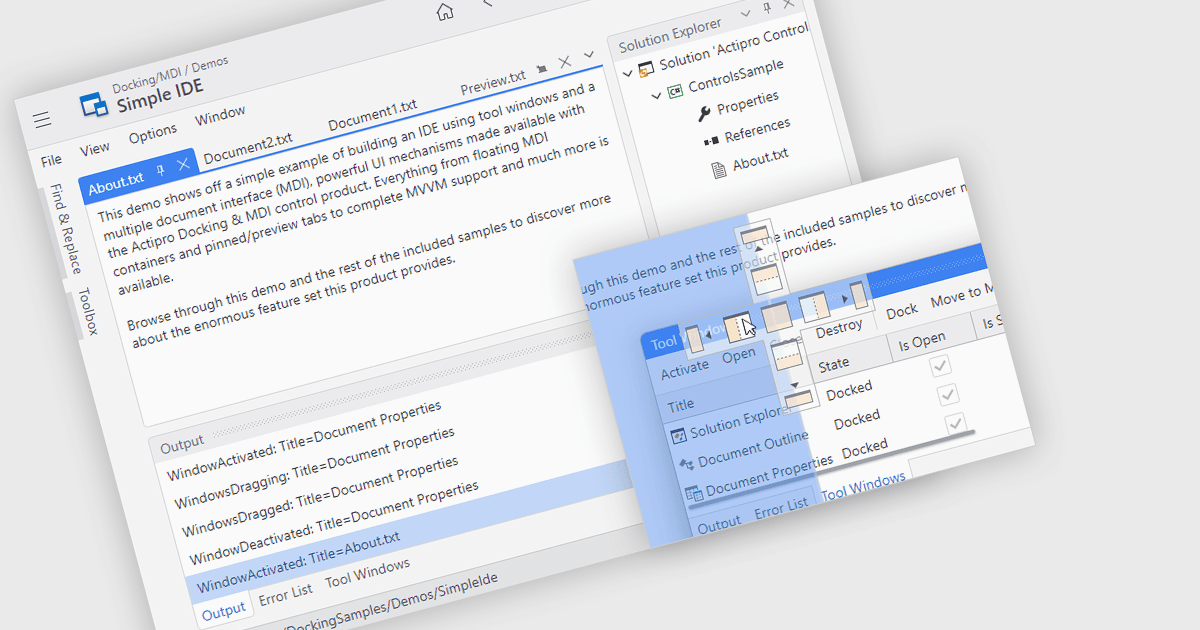
Task: Select References in Solution Explorer tree
Action: coord(757,130)
